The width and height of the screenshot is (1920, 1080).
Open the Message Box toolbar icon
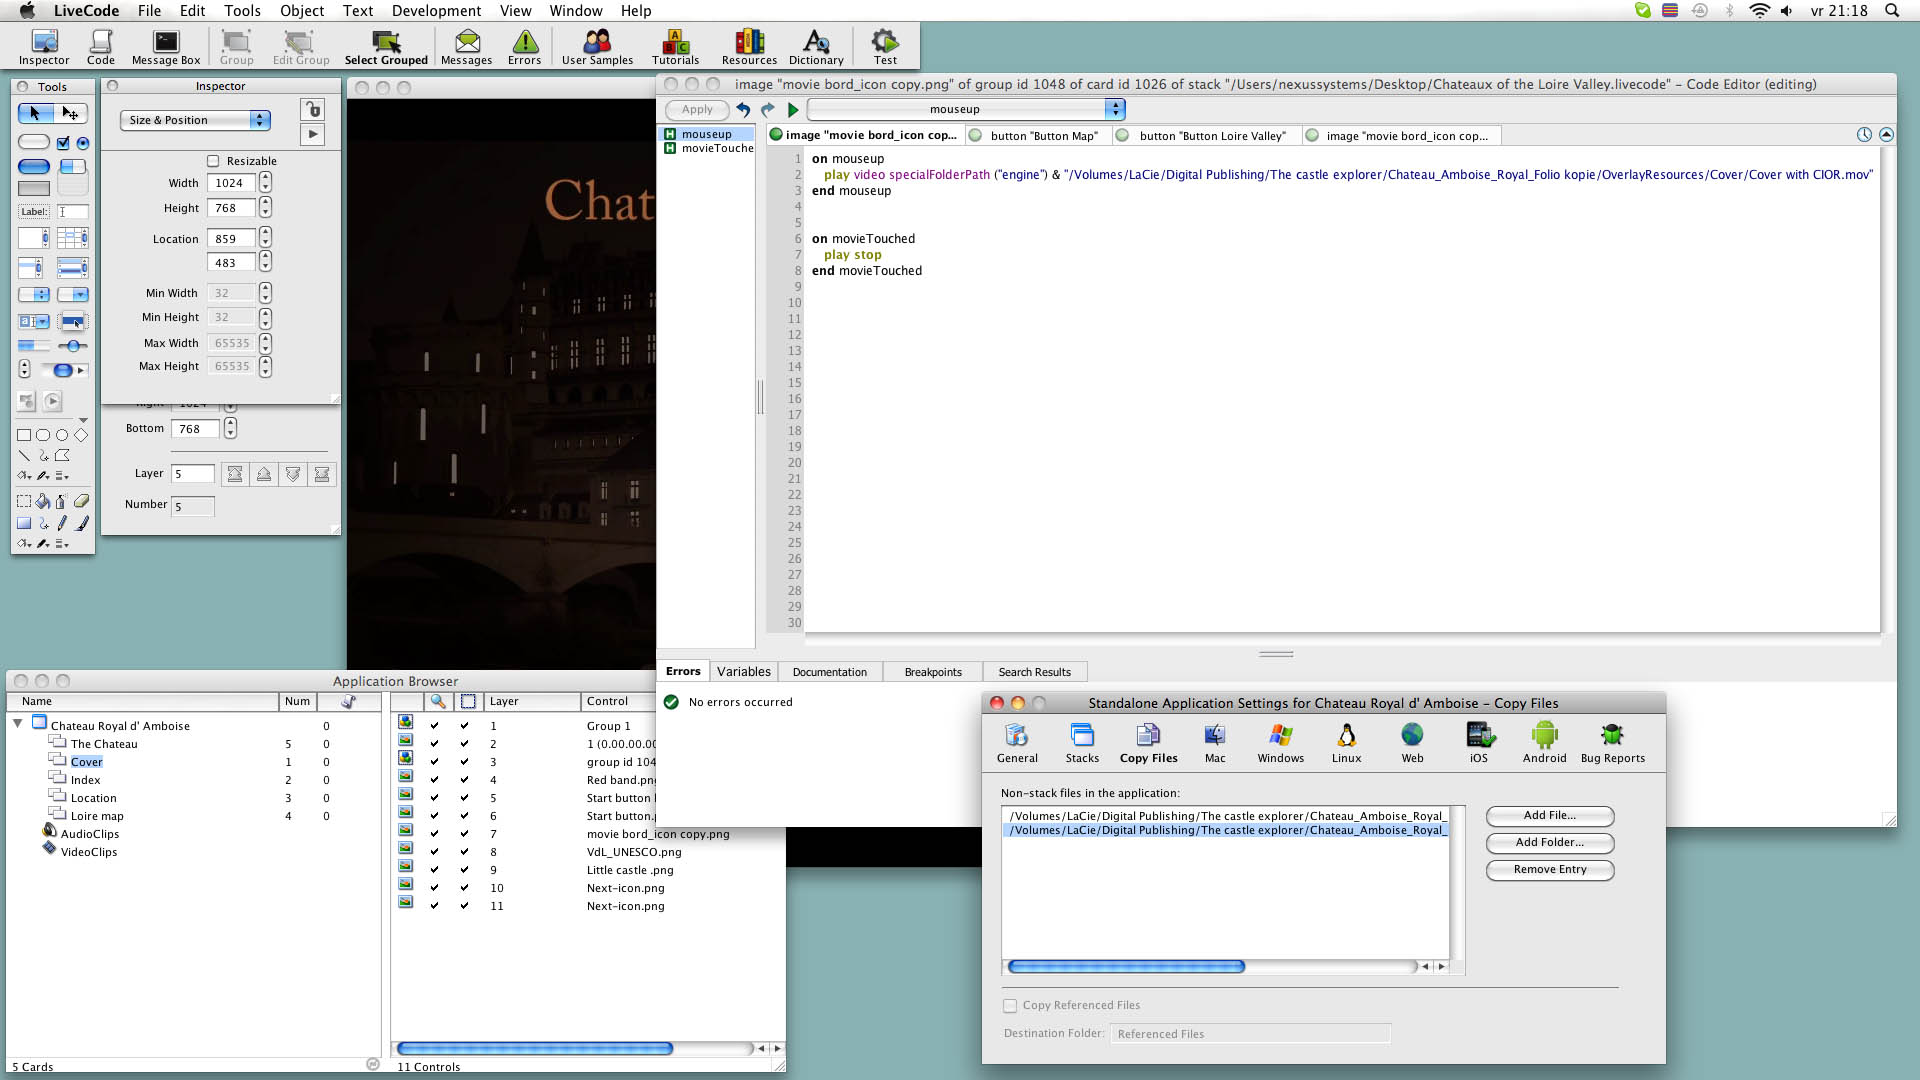pyautogui.click(x=166, y=47)
